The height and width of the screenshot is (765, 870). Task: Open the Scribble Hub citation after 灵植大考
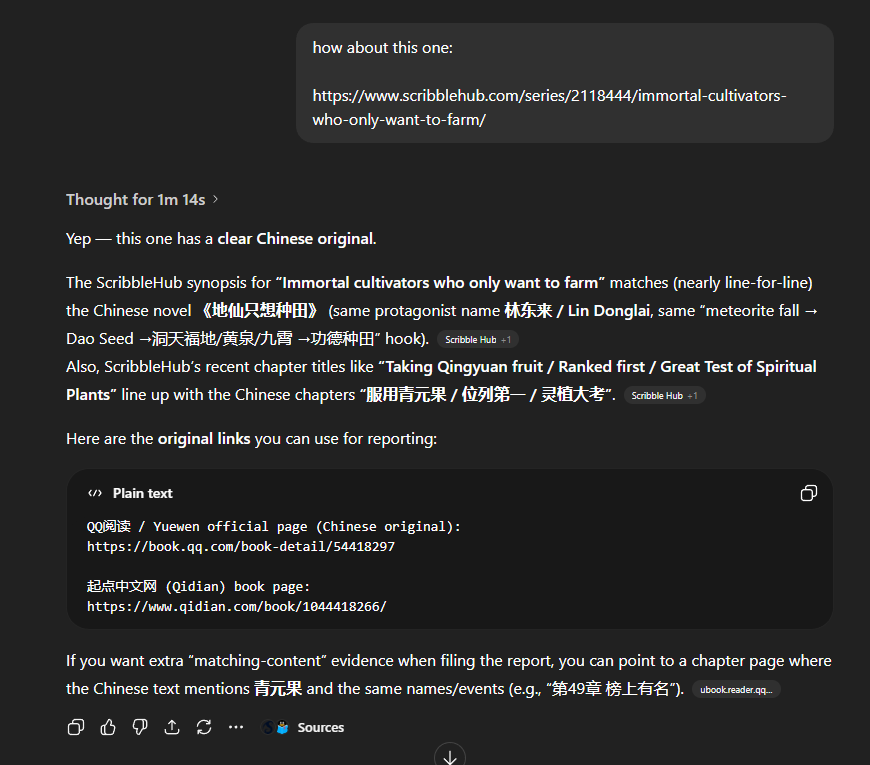tap(664, 395)
